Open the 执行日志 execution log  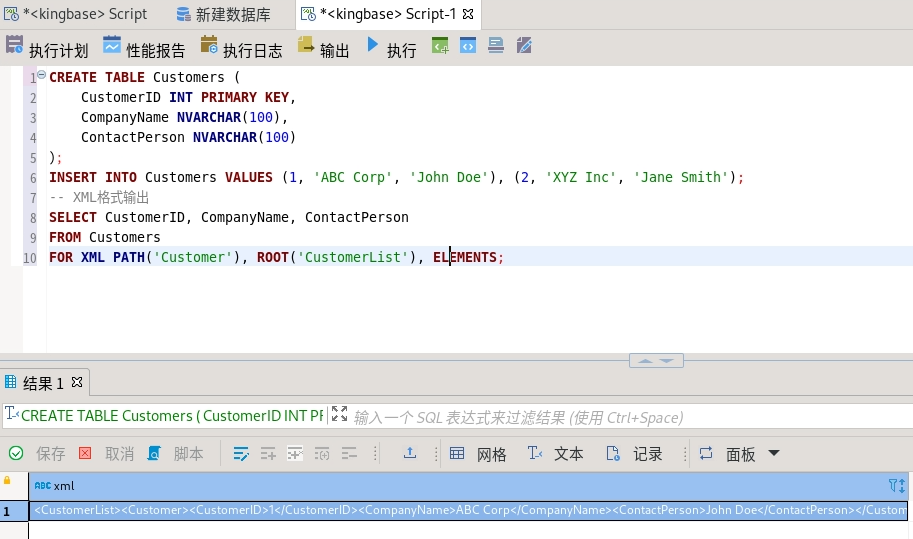pyautogui.click(x=241, y=48)
